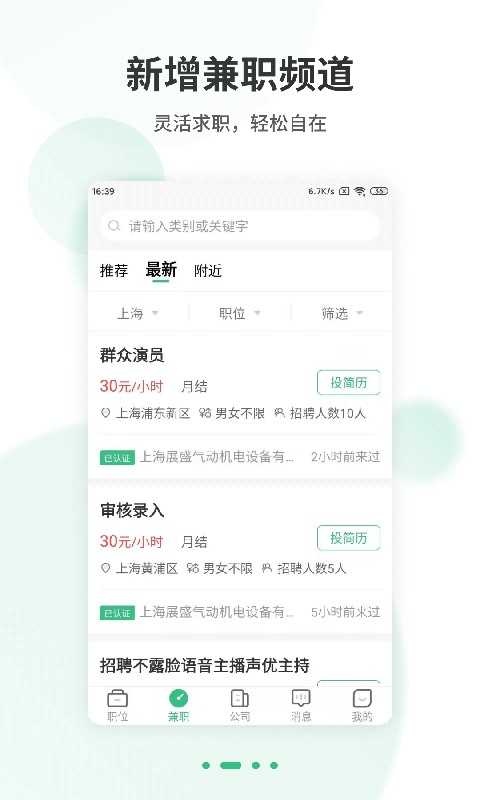Switch to the 推荐 tab

click(x=114, y=270)
